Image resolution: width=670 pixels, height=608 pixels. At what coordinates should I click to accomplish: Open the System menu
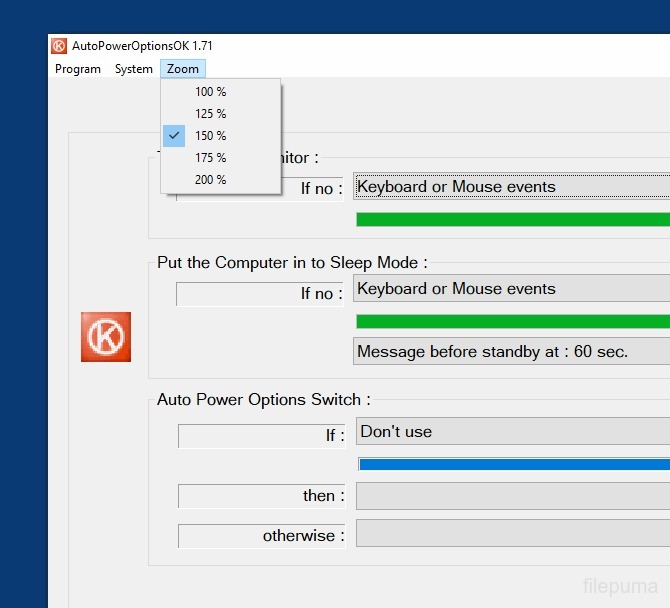point(134,69)
